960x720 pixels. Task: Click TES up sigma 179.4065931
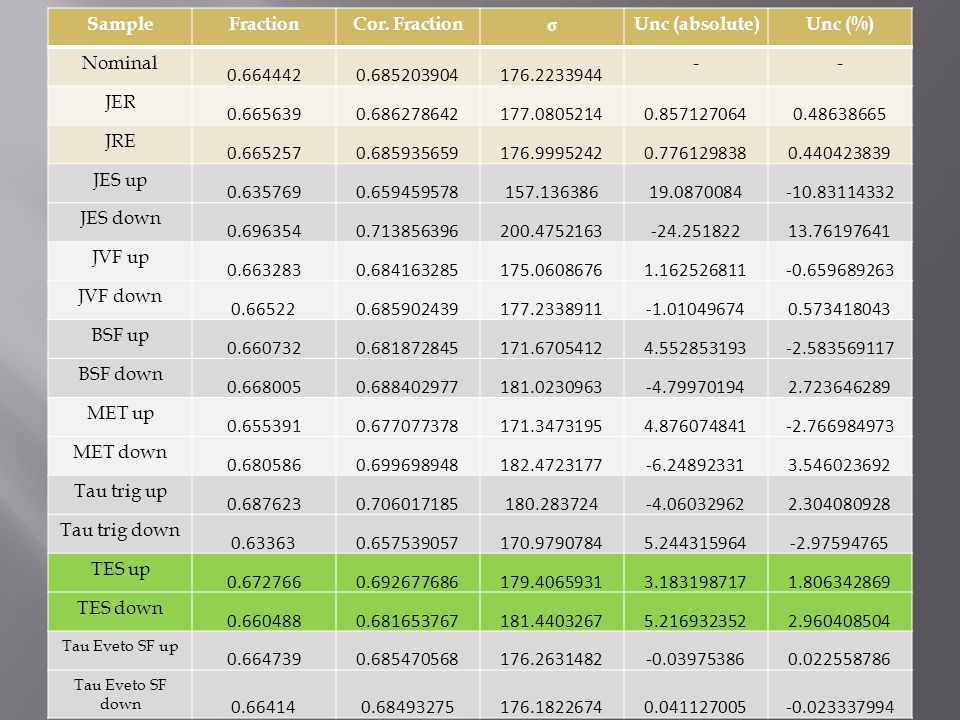pos(551,582)
